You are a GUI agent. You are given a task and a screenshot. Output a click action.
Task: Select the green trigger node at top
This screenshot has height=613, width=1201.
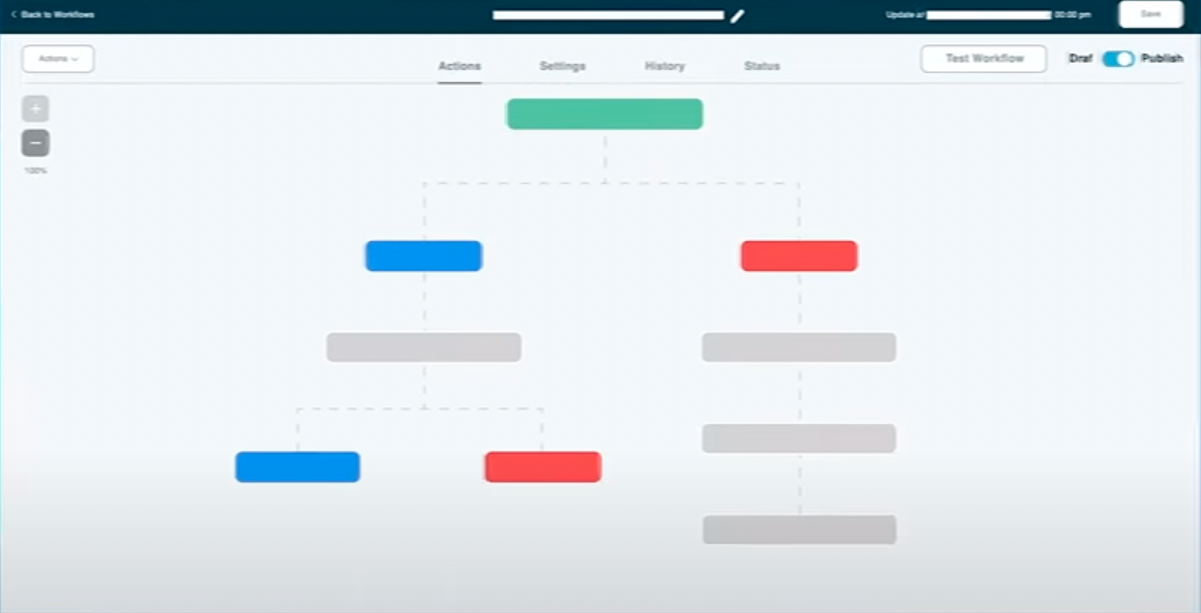point(604,114)
